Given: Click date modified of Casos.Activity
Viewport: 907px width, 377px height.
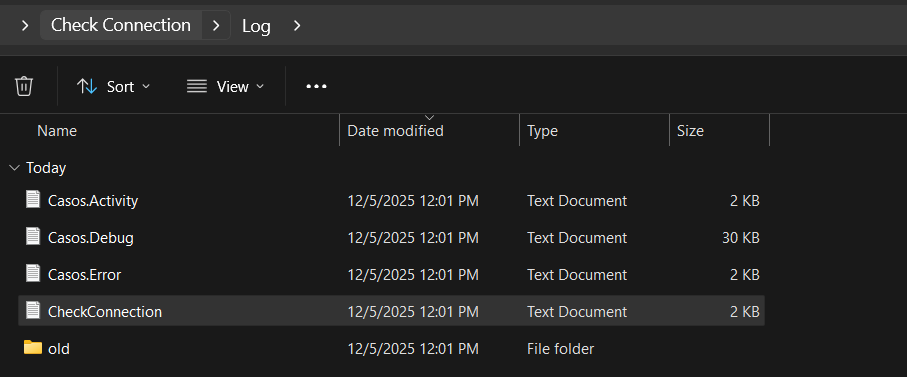Looking at the screenshot, I should [x=413, y=201].
